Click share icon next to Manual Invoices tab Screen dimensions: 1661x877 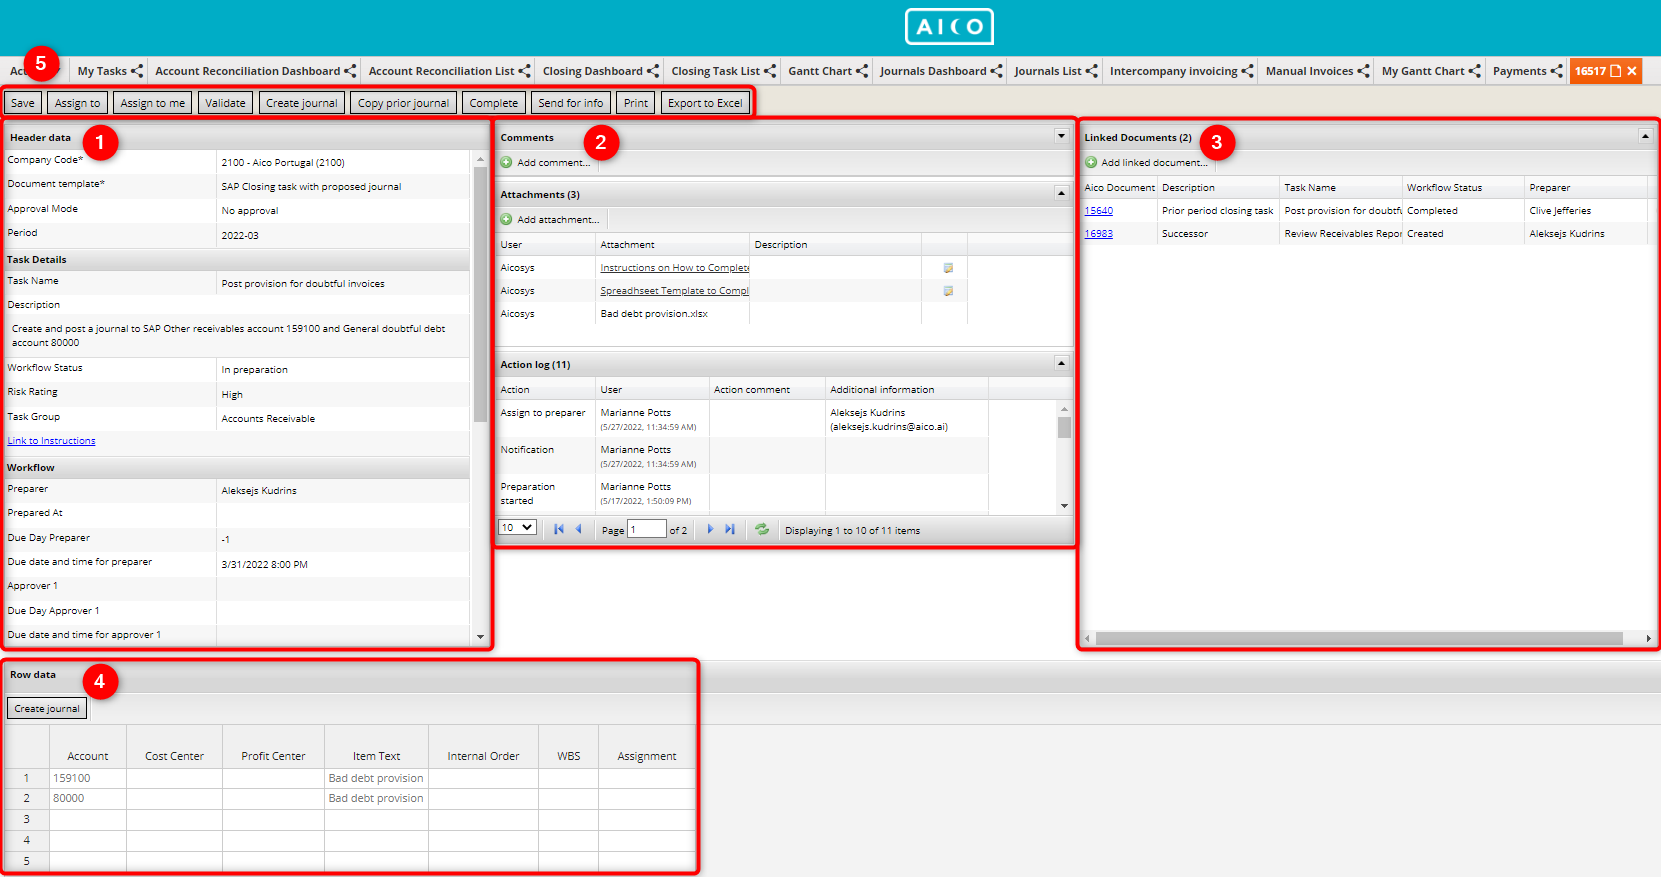(x=1363, y=71)
